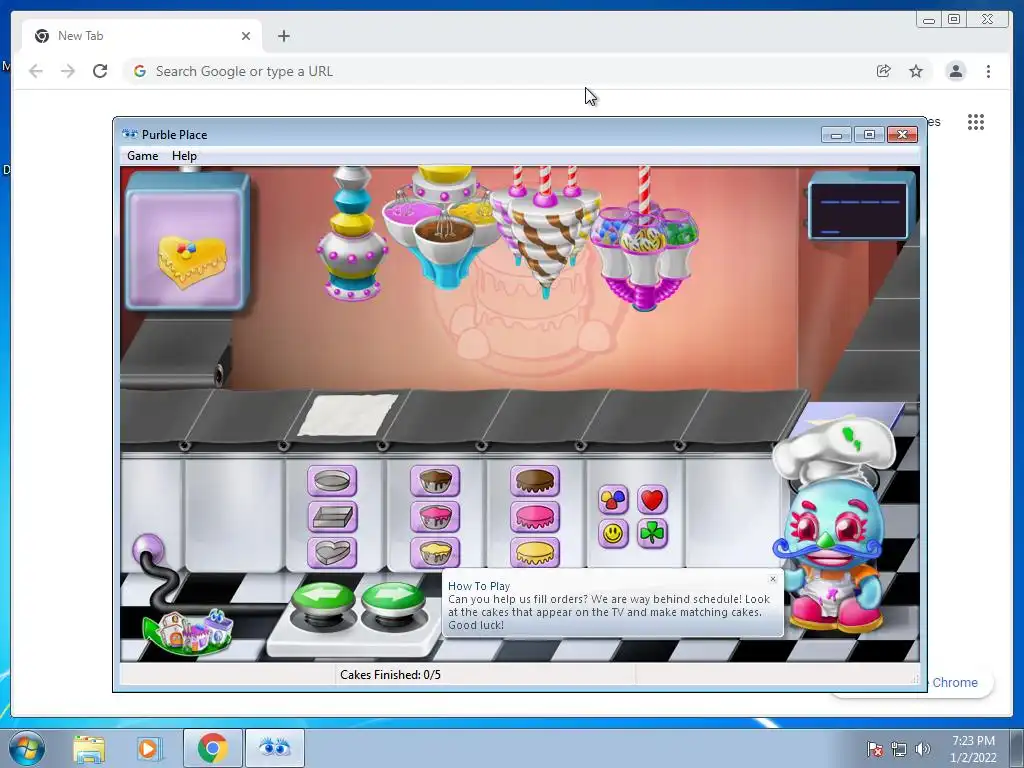This screenshot has width=1024, height=768.
Task: Open the Windows Start menu
Action: 27,748
